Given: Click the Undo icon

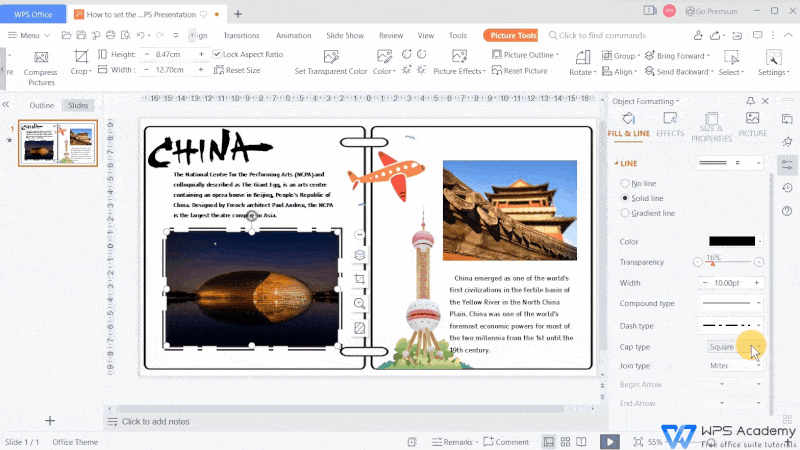Looking at the screenshot, I should tap(141, 35).
